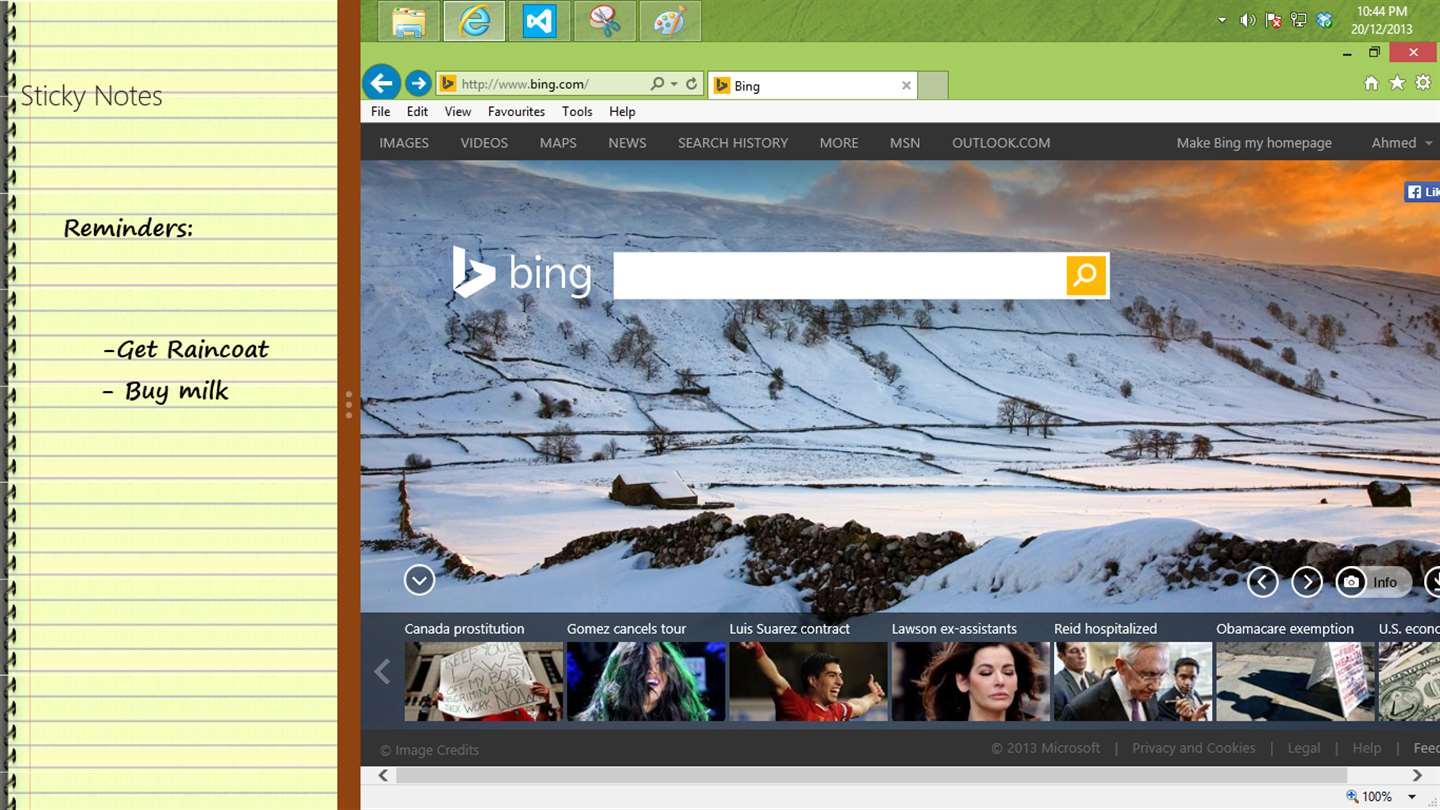Open the Favourites menu

516,112
